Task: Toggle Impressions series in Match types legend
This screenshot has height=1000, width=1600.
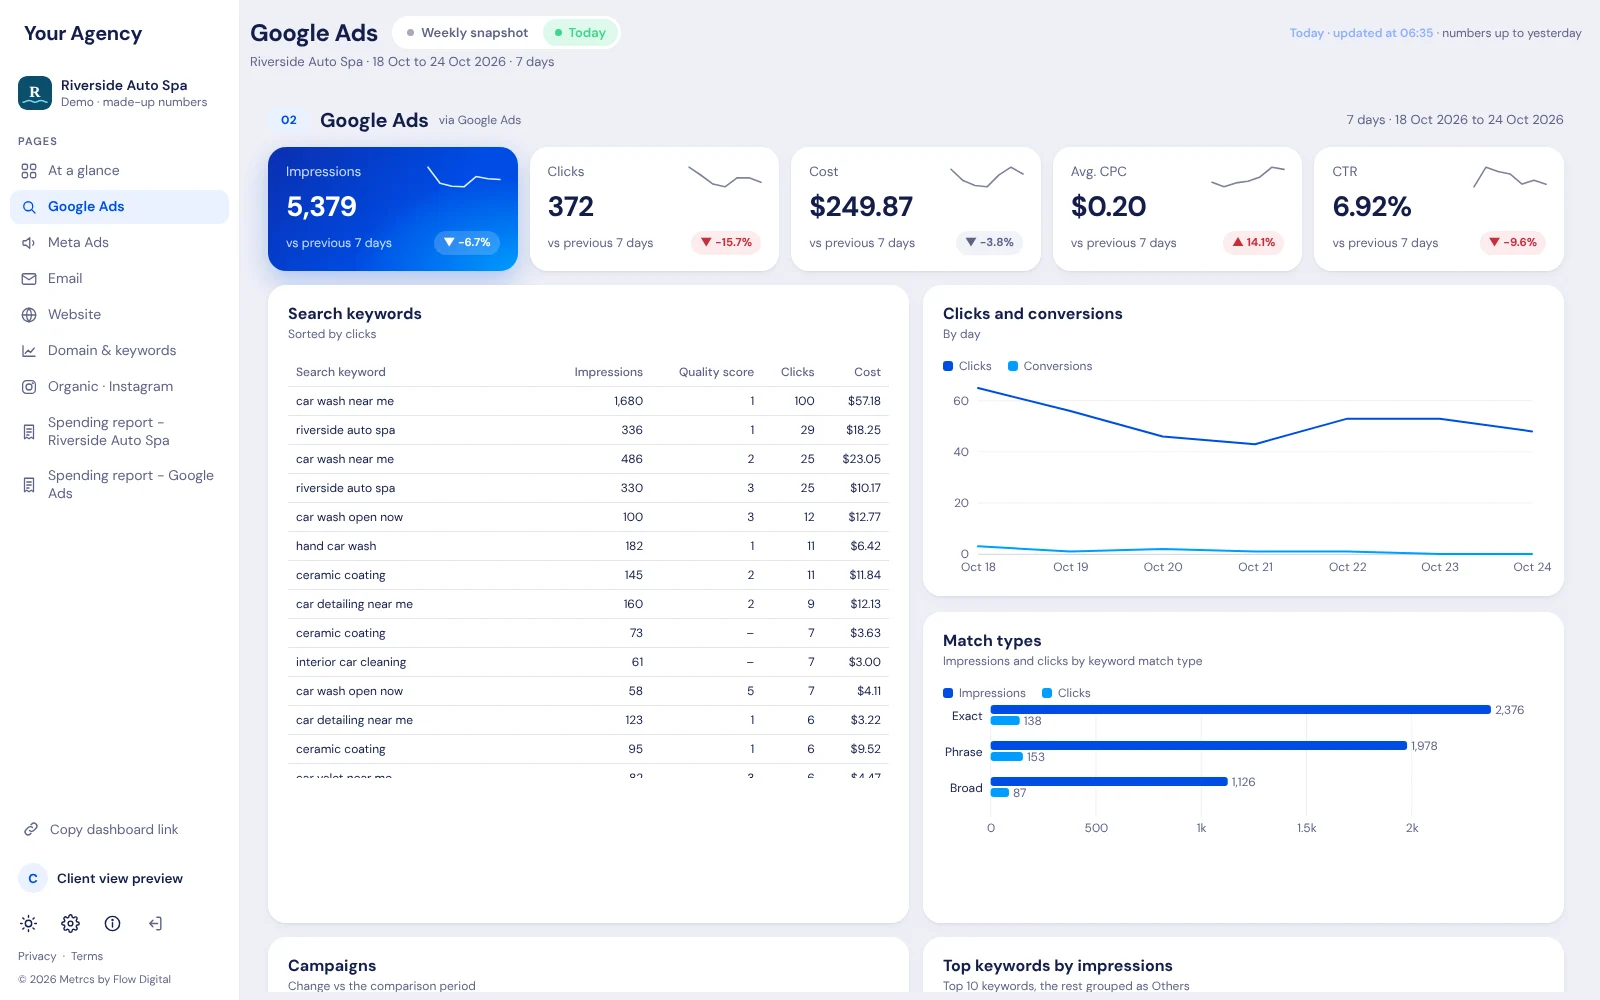Action: click(984, 693)
